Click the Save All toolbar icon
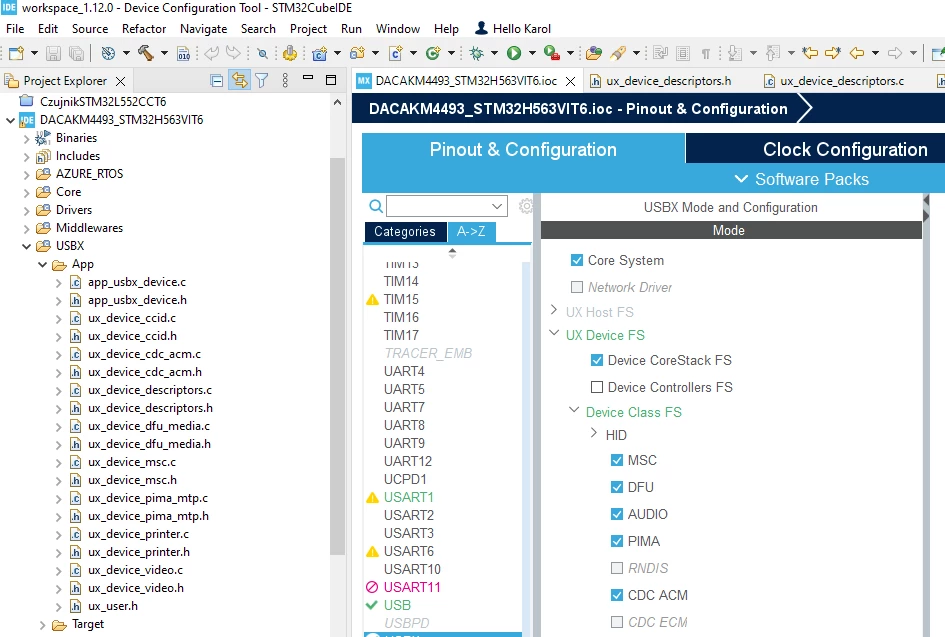Image resolution: width=945 pixels, height=637 pixels. click(x=77, y=53)
